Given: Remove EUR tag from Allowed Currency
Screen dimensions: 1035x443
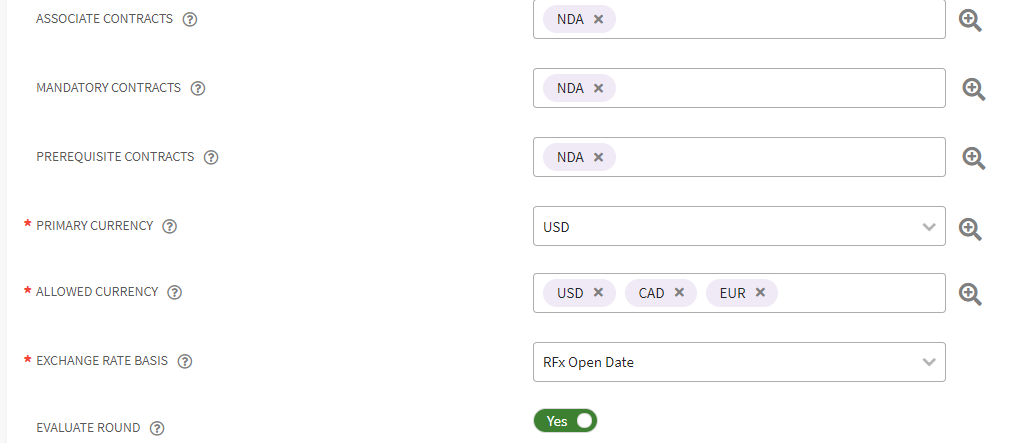Looking at the screenshot, I should (760, 293).
